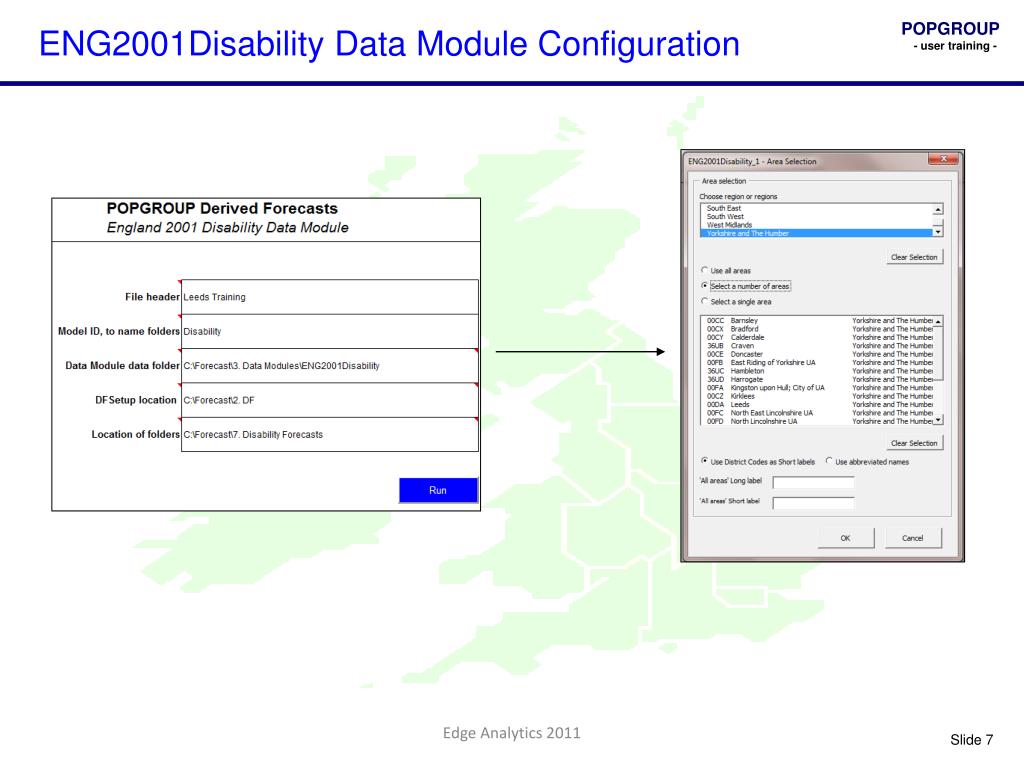
Task: Select Yorkshire and The Humber region
Action: tap(816, 233)
